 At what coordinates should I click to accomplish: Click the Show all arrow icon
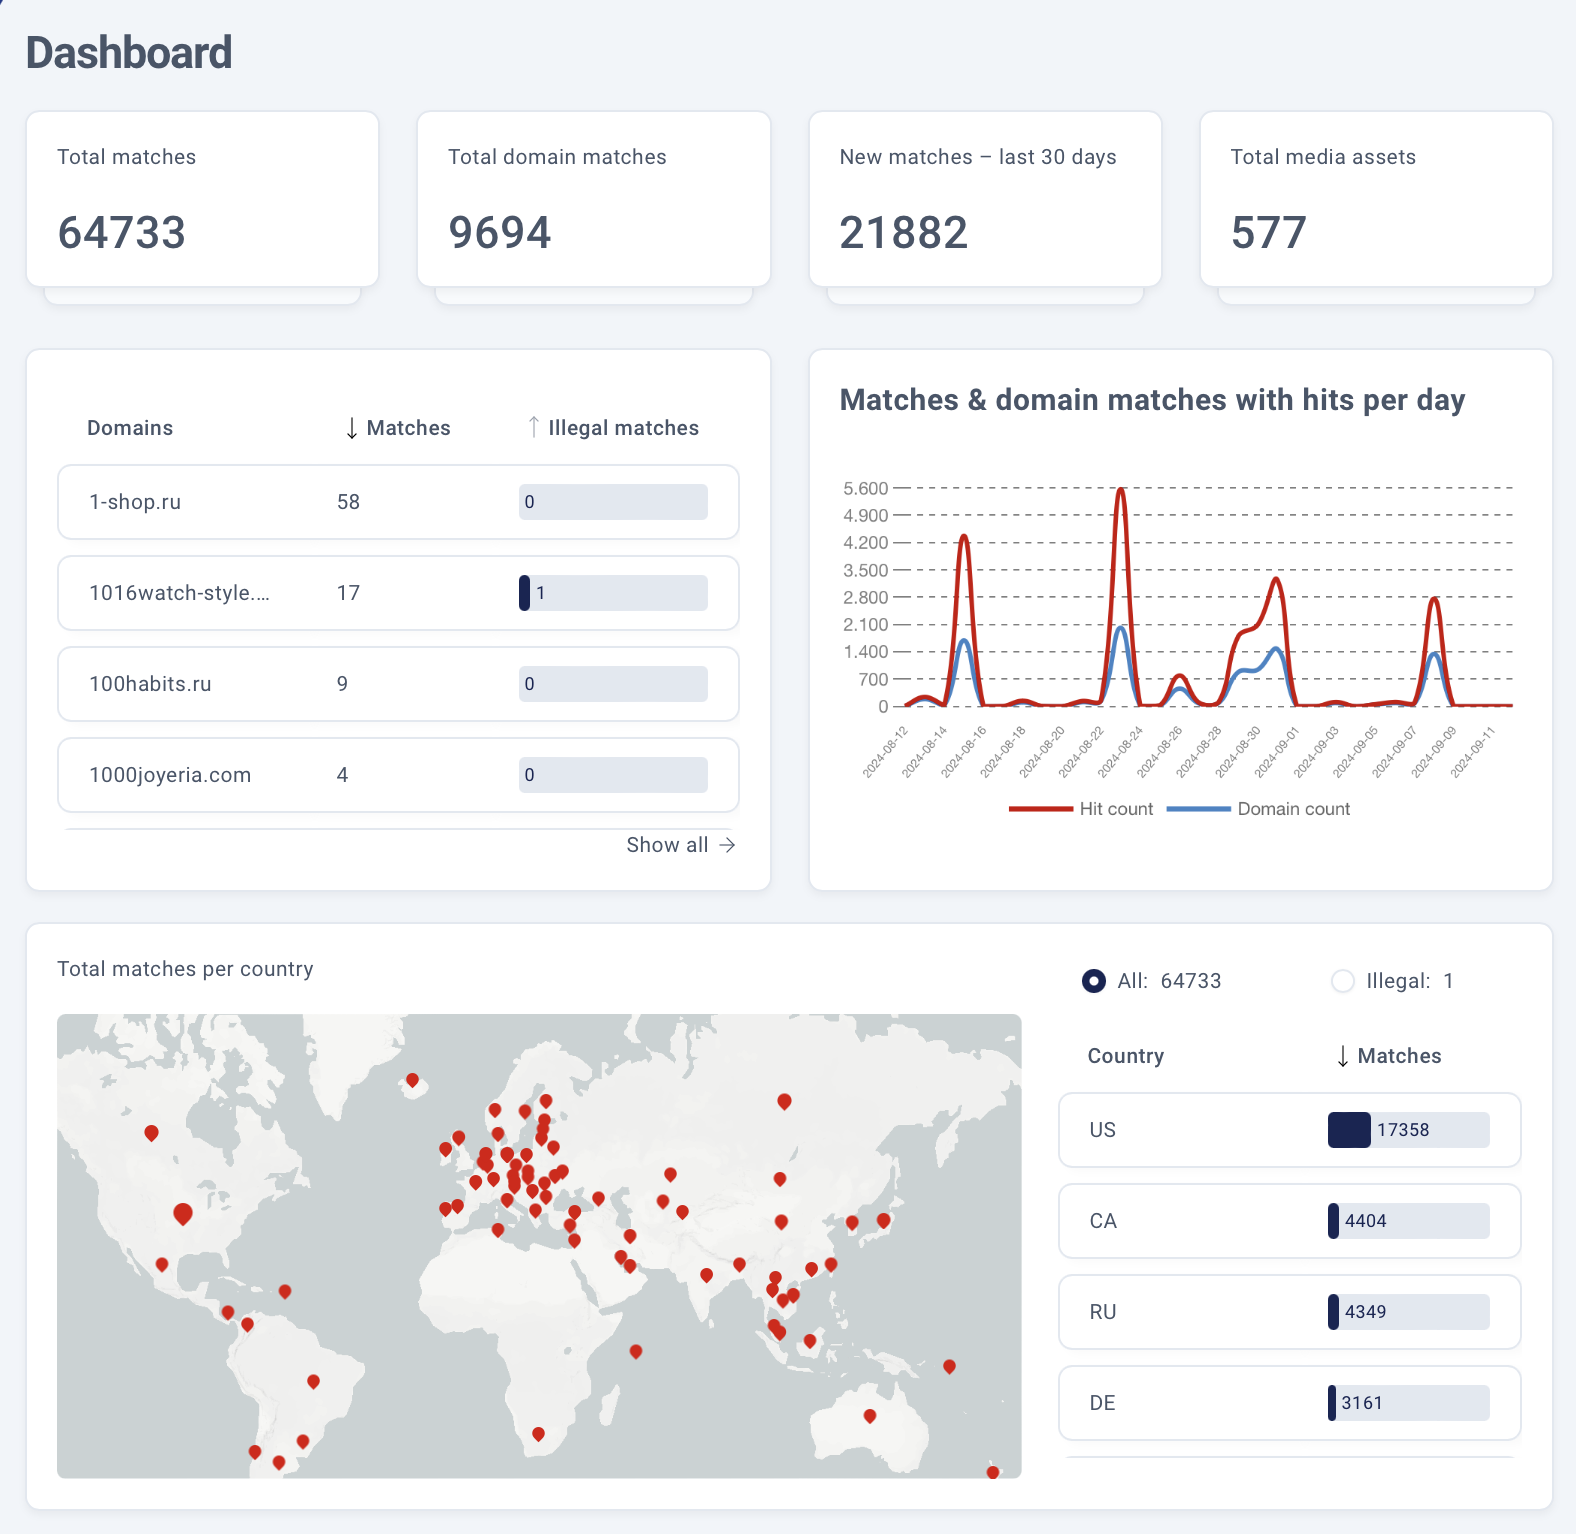point(727,845)
